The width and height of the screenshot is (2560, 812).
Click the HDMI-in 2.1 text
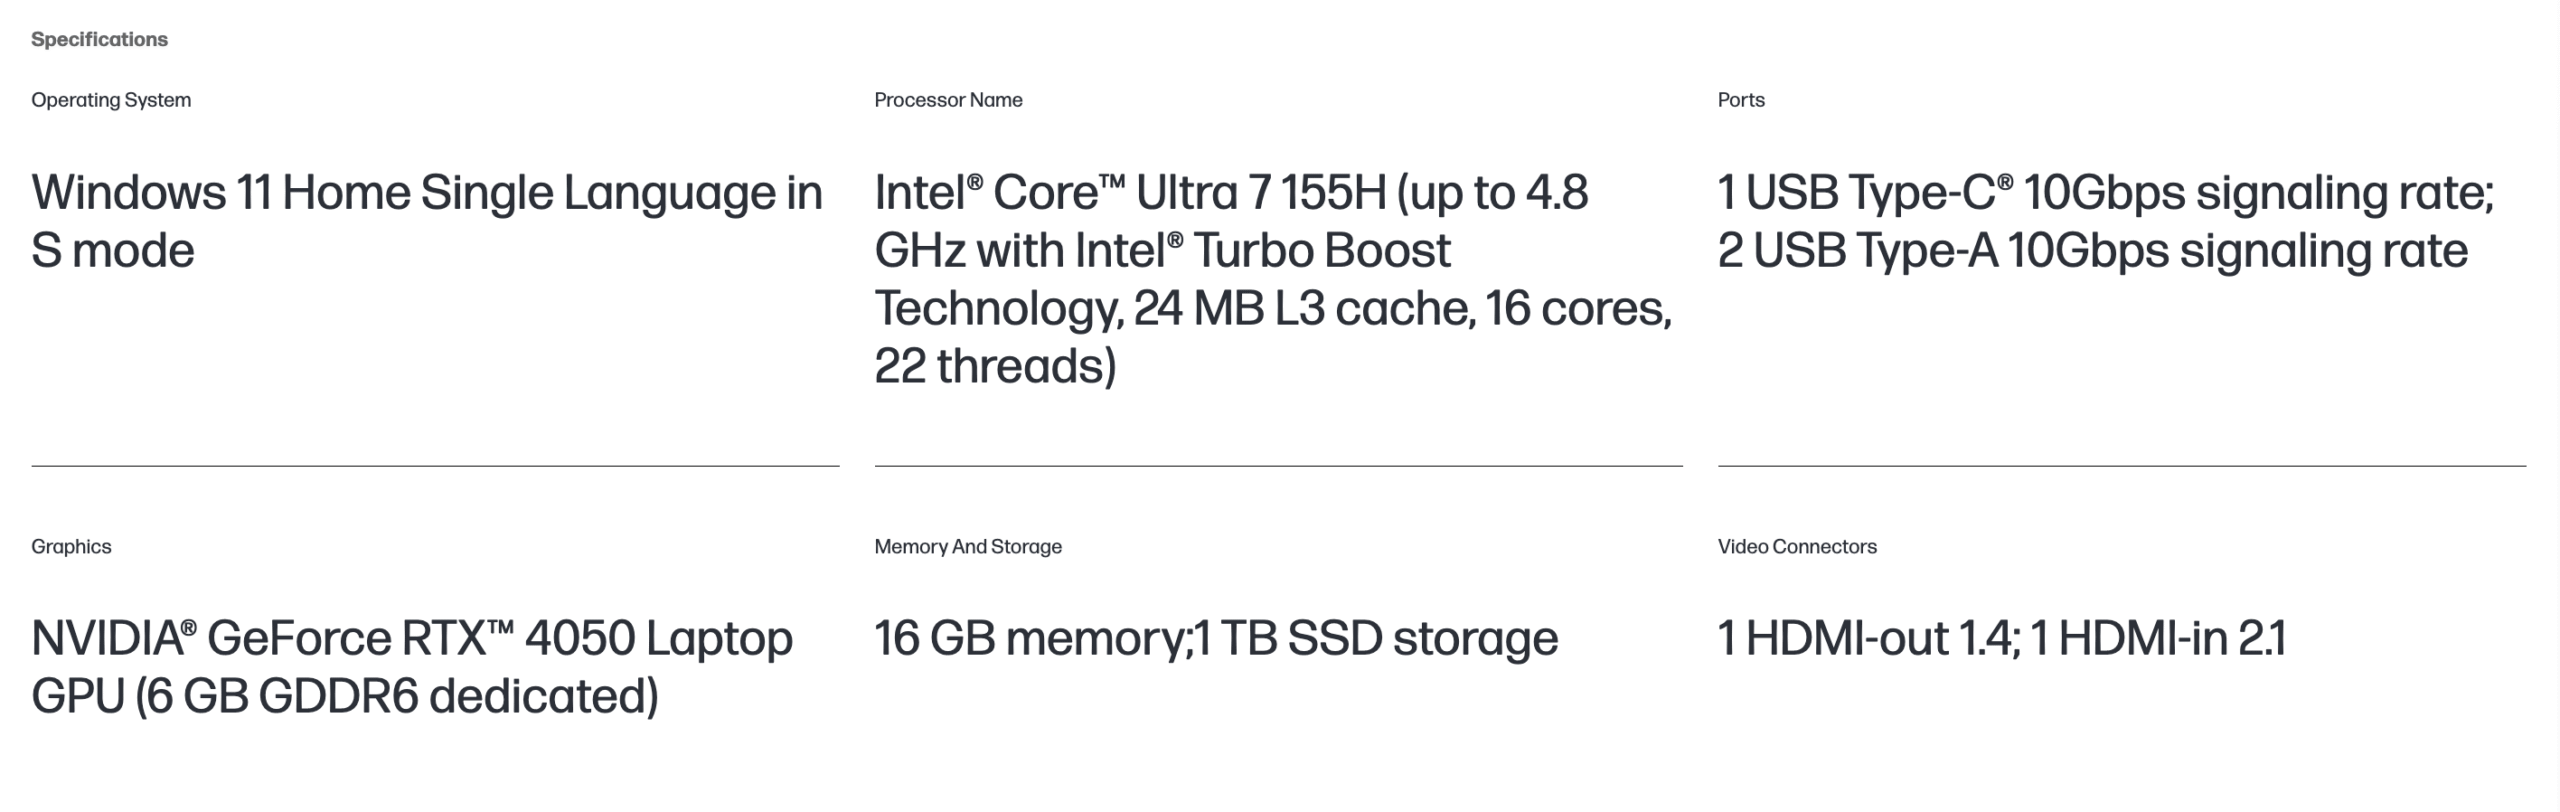2158,638
